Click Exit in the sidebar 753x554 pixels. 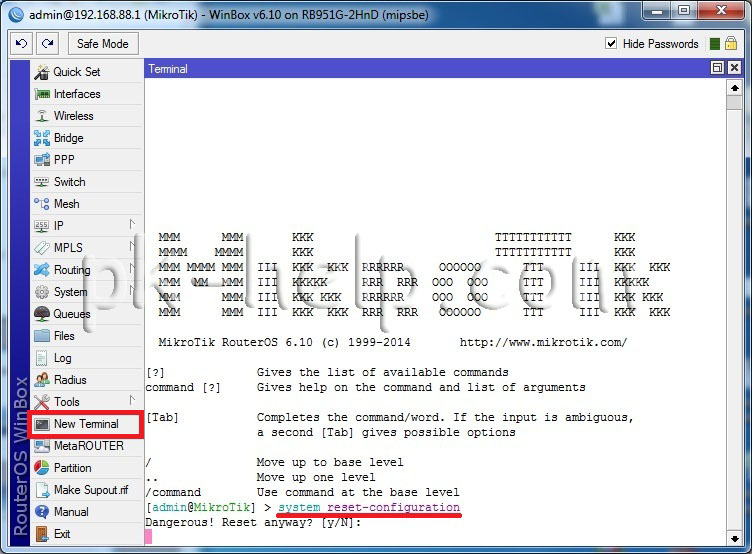[x=62, y=534]
